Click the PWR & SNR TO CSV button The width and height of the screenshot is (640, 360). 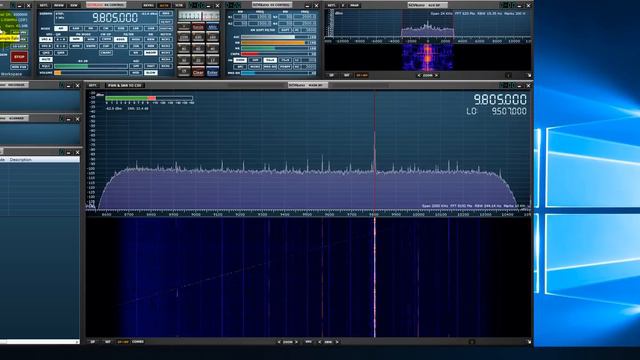coord(124,85)
